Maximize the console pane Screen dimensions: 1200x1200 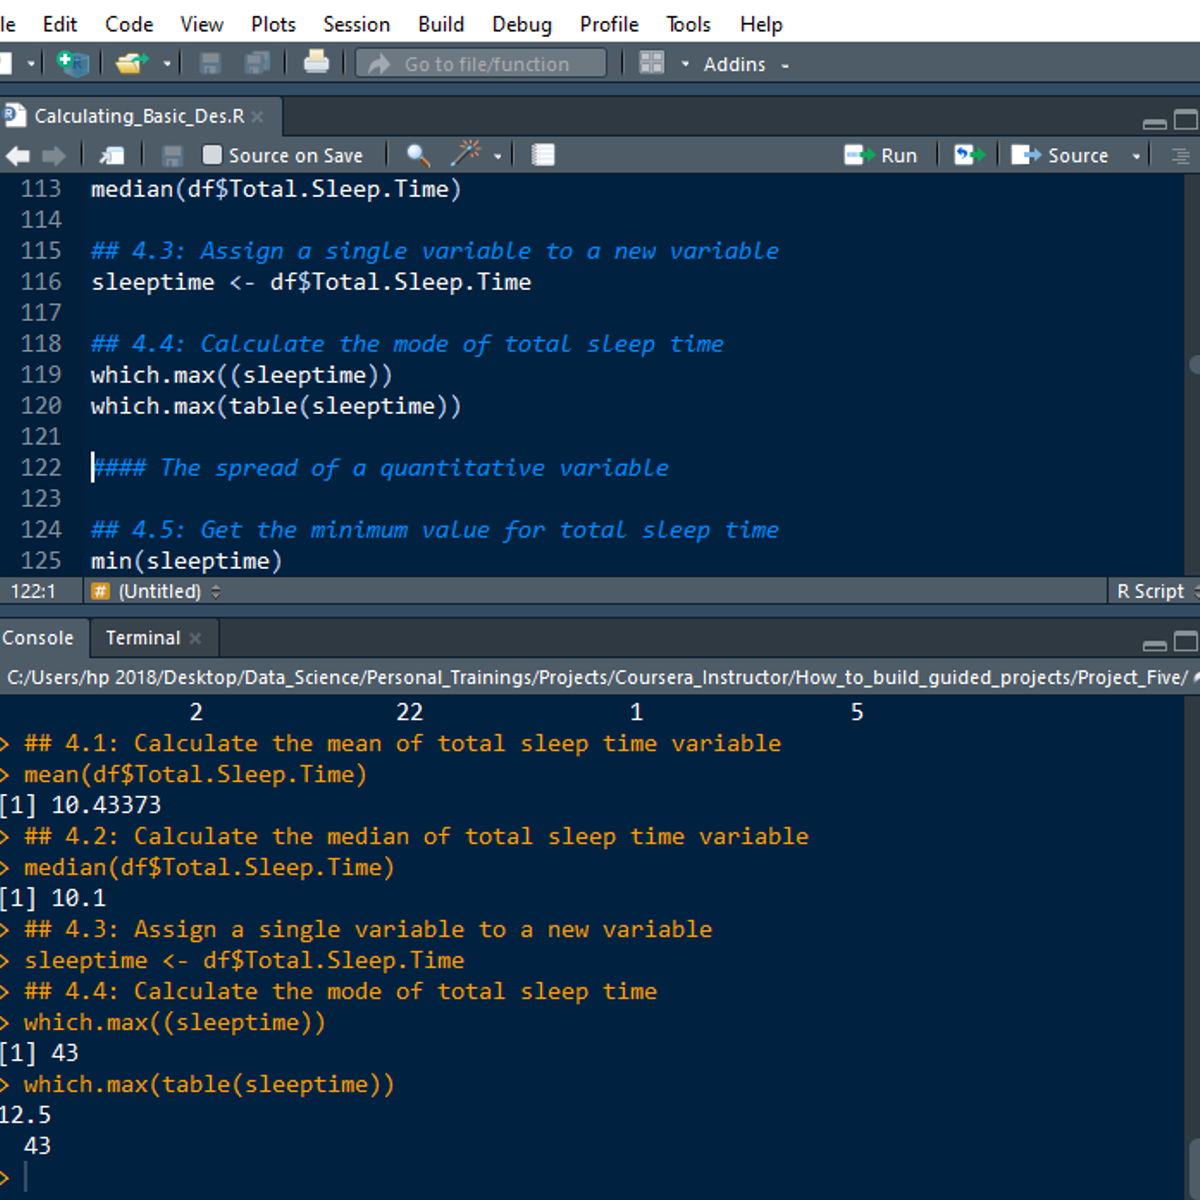pos(1186,641)
